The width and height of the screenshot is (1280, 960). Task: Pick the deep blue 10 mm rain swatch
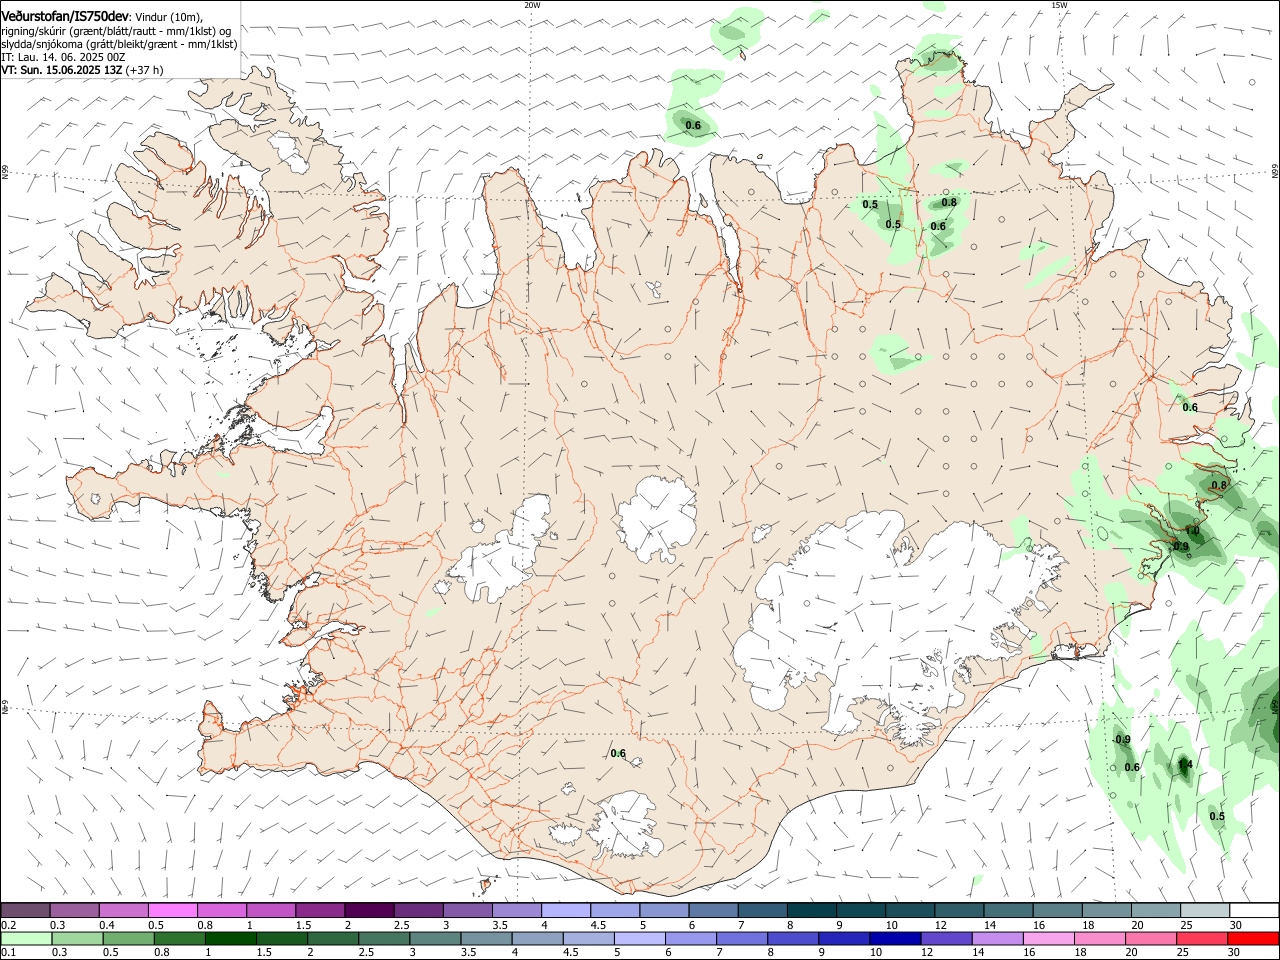click(893, 938)
